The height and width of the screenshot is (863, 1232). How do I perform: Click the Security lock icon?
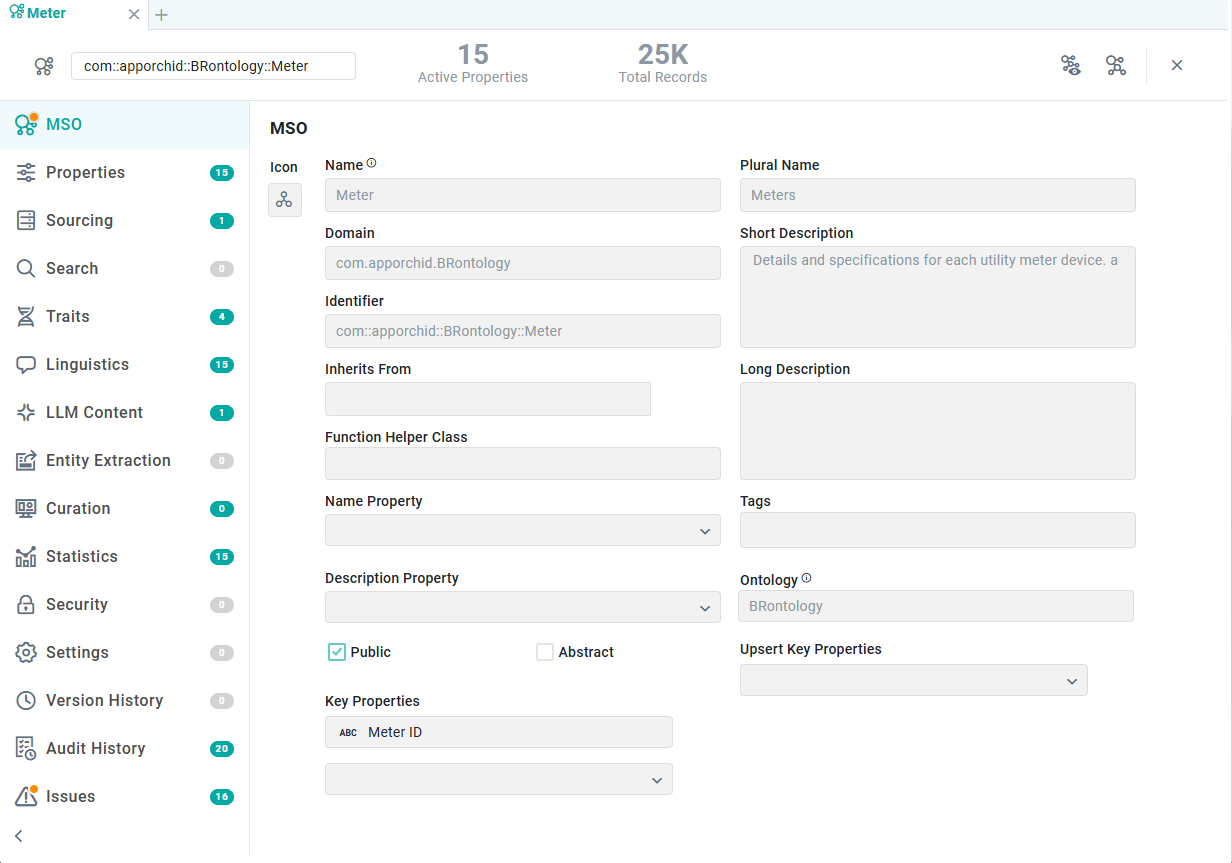pyautogui.click(x=26, y=605)
